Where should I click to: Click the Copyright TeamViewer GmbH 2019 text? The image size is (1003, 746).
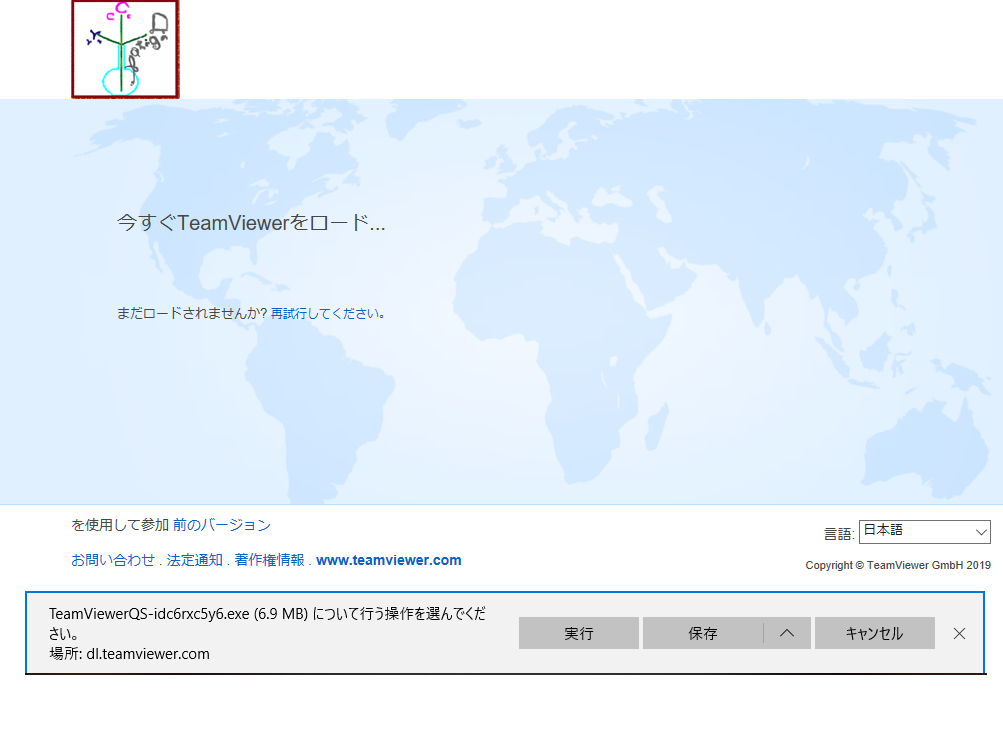point(898,565)
